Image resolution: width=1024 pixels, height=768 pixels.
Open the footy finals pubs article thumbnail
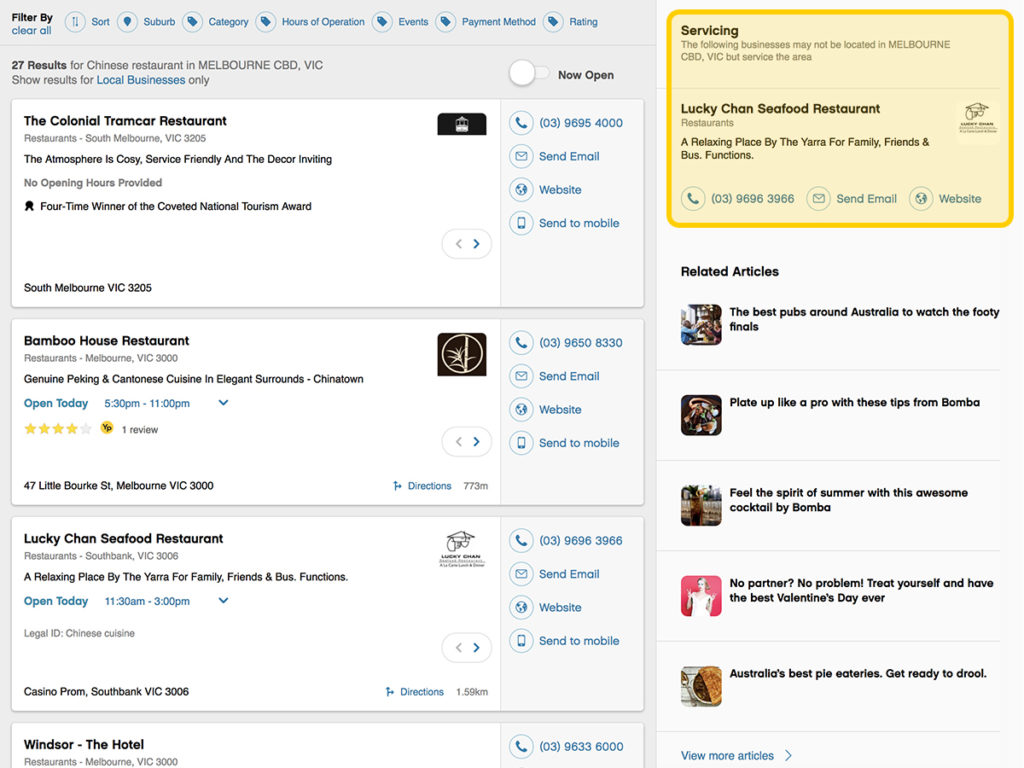tap(701, 325)
